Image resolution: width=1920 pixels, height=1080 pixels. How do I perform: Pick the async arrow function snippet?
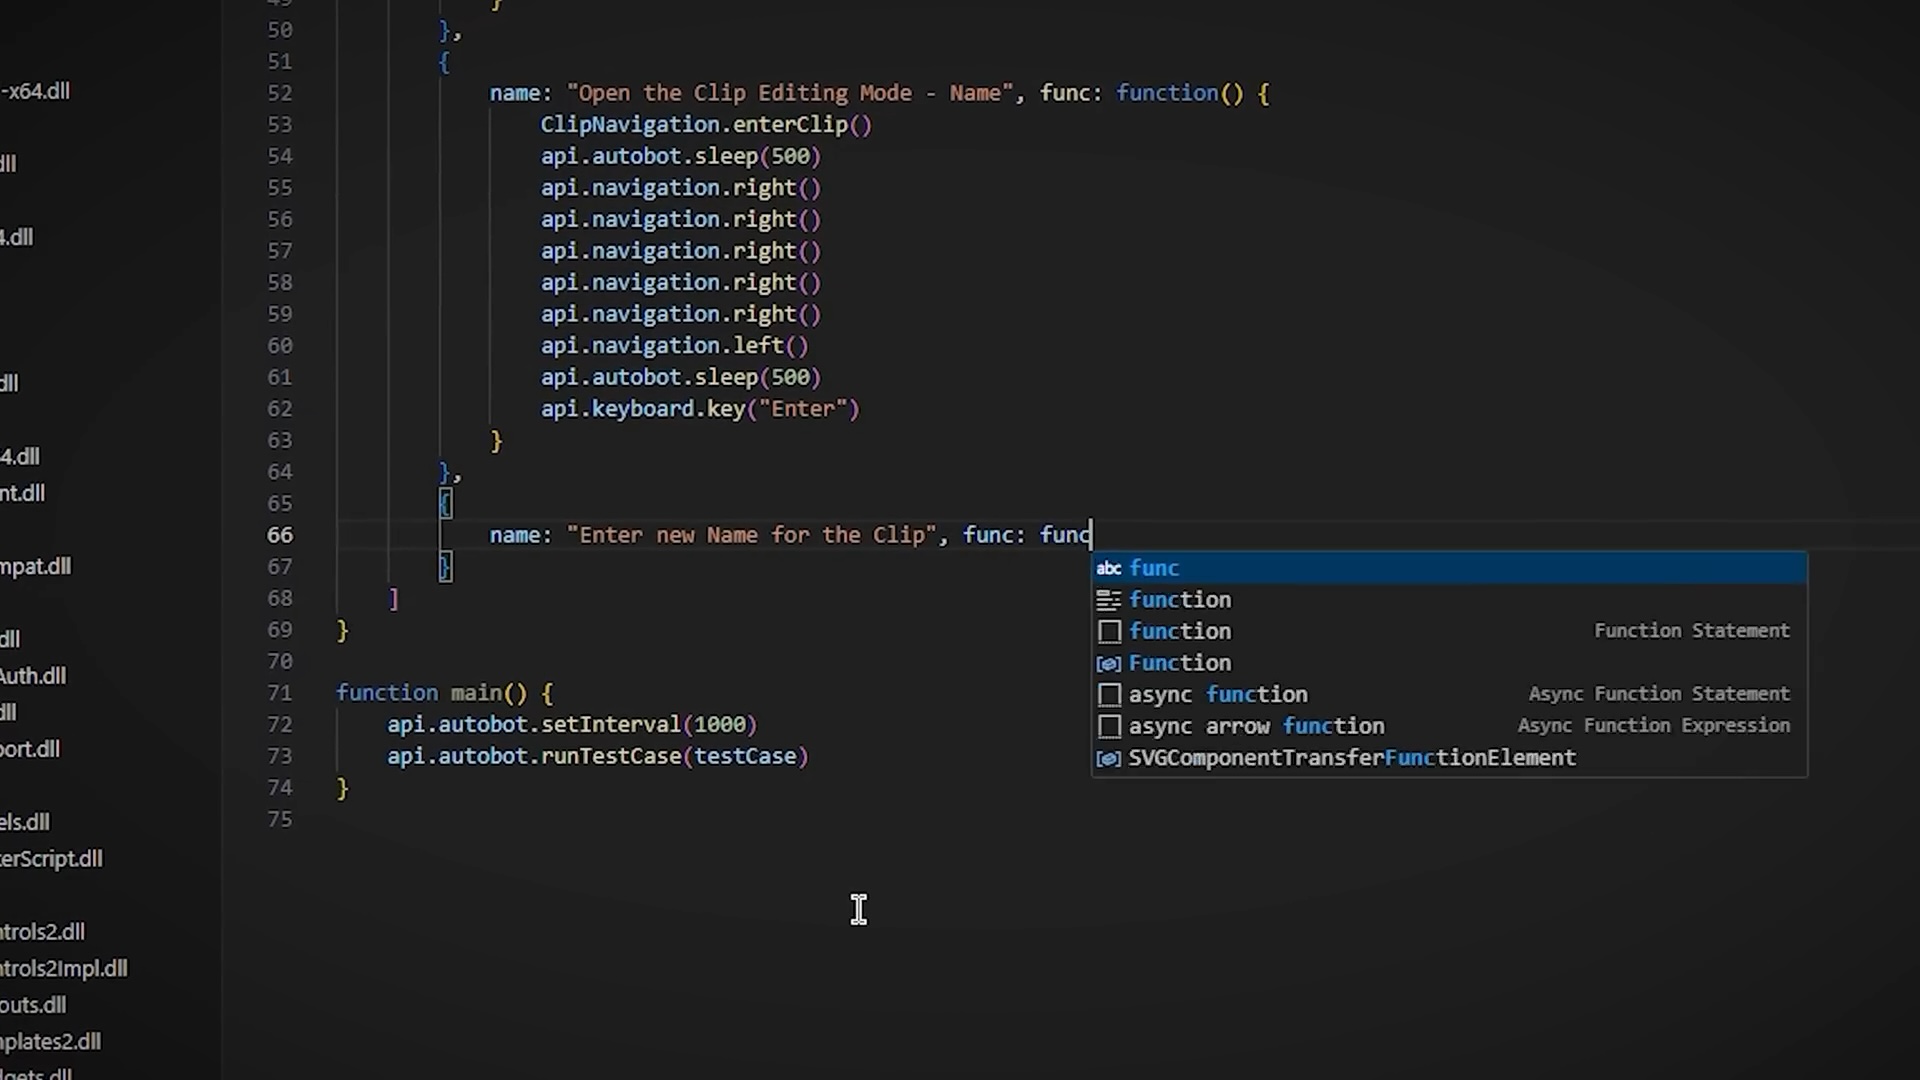1256,726
